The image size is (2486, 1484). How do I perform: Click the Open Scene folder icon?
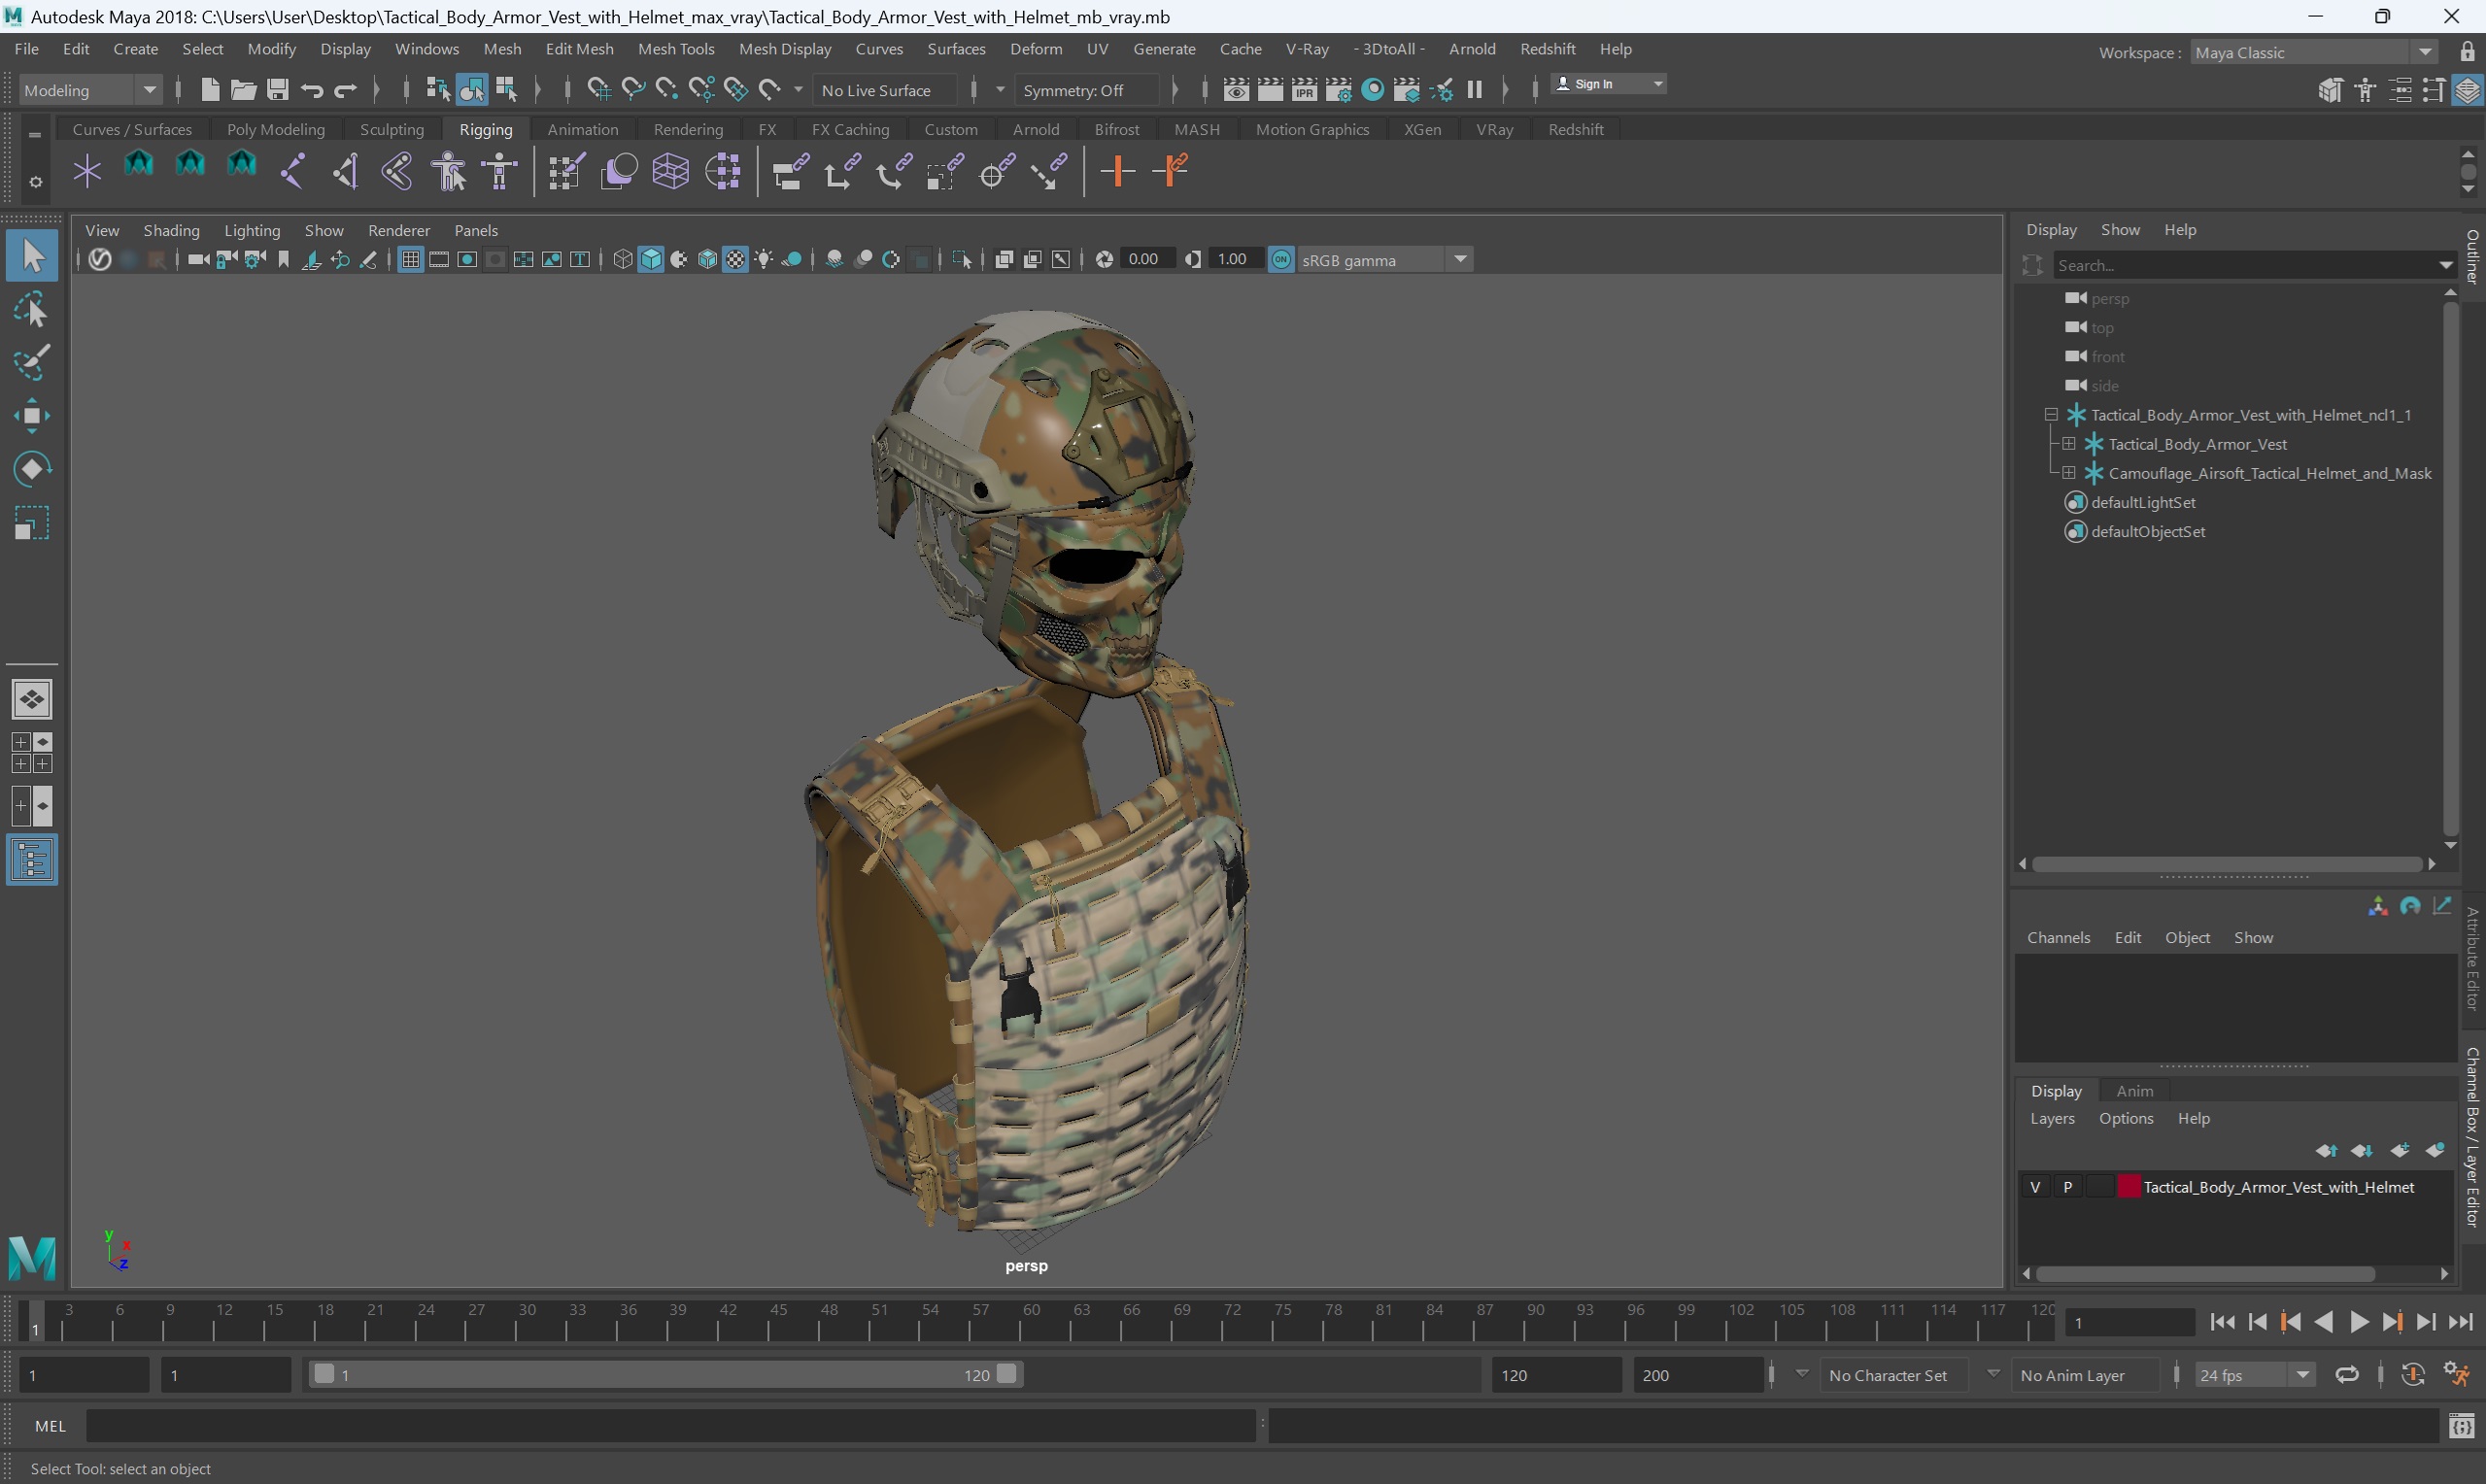point(243,90)
